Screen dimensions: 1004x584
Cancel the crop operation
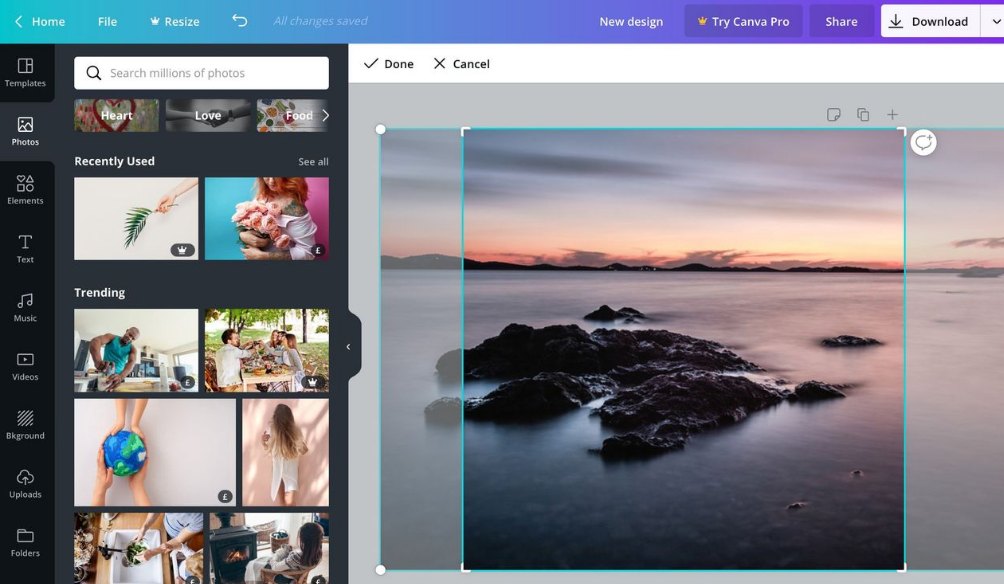click(461, 64)
